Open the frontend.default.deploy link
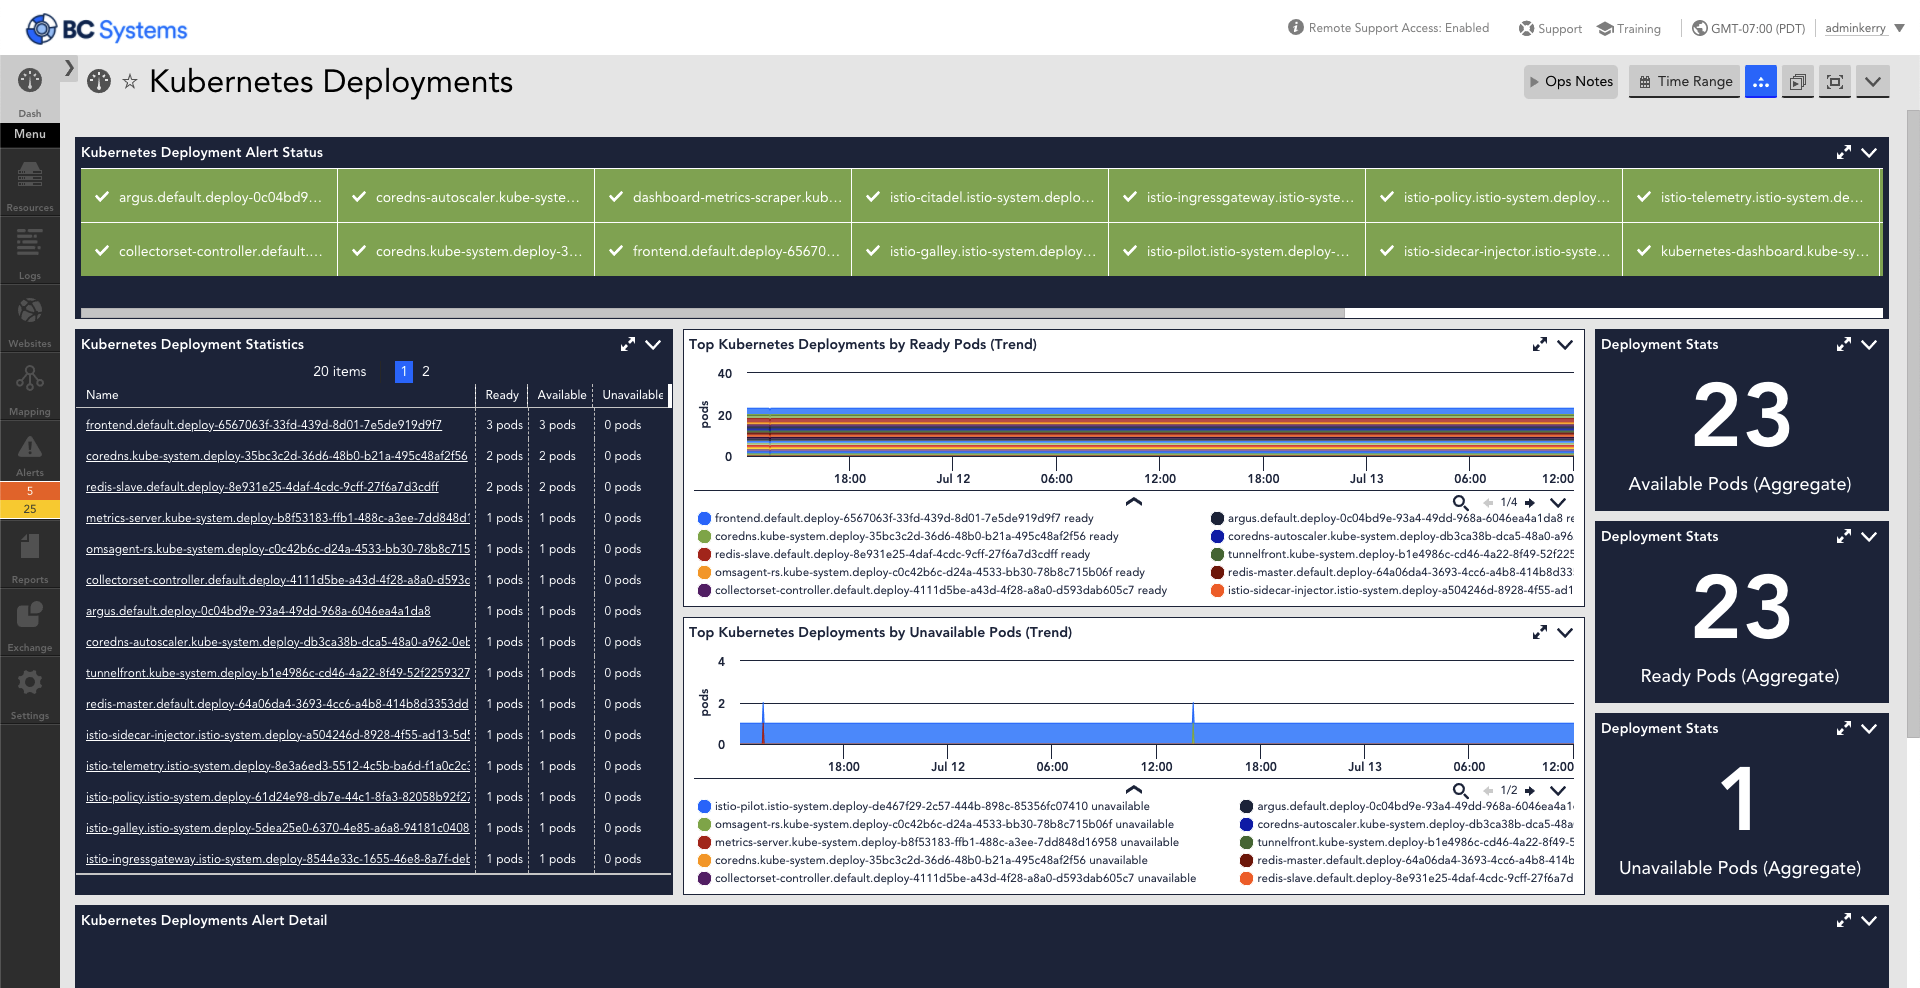 (x=264, y=425)
